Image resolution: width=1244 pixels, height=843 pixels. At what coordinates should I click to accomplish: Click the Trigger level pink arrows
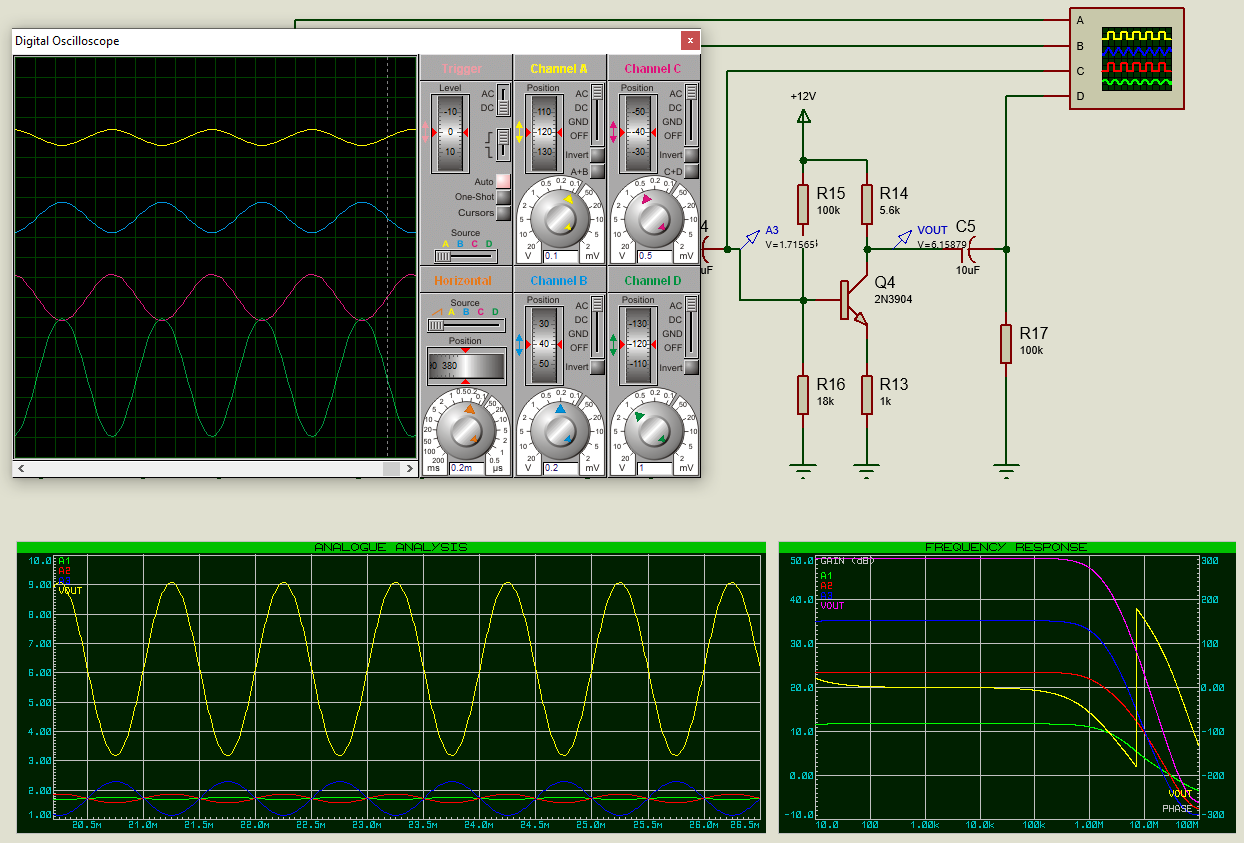pyautogui.click(x=426, y=132)
